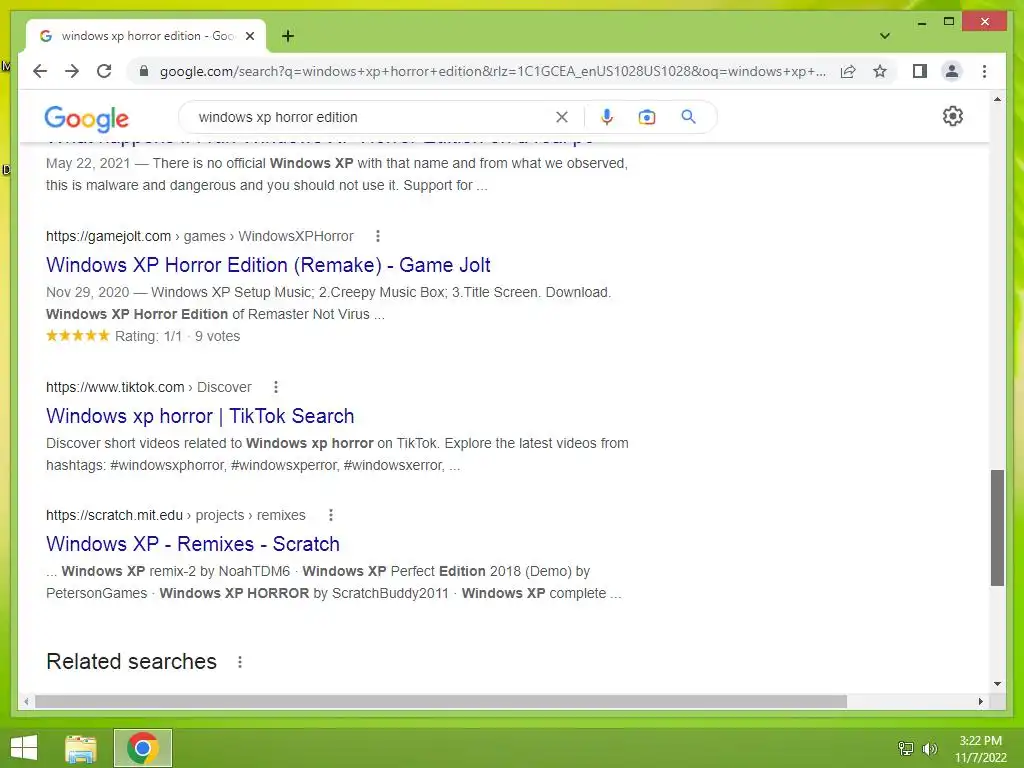Click 'Related searches' heading
The image size is (1024, 768).
click(x=131, y=661)
